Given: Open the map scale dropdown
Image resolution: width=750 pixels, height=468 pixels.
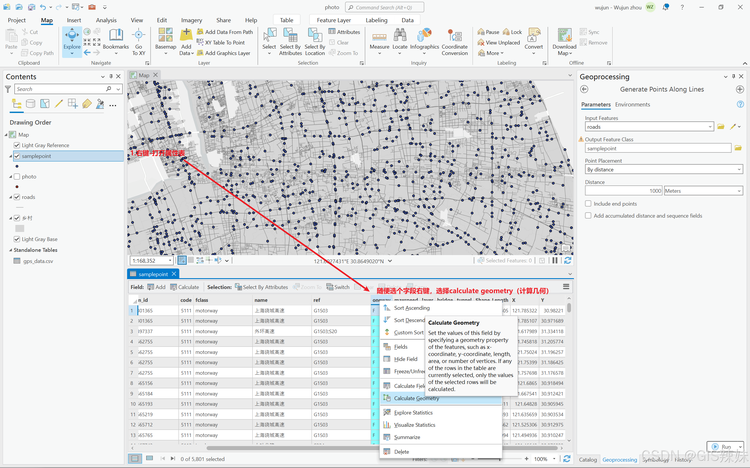Looking at the screenshot, I should tap(169, 261).
